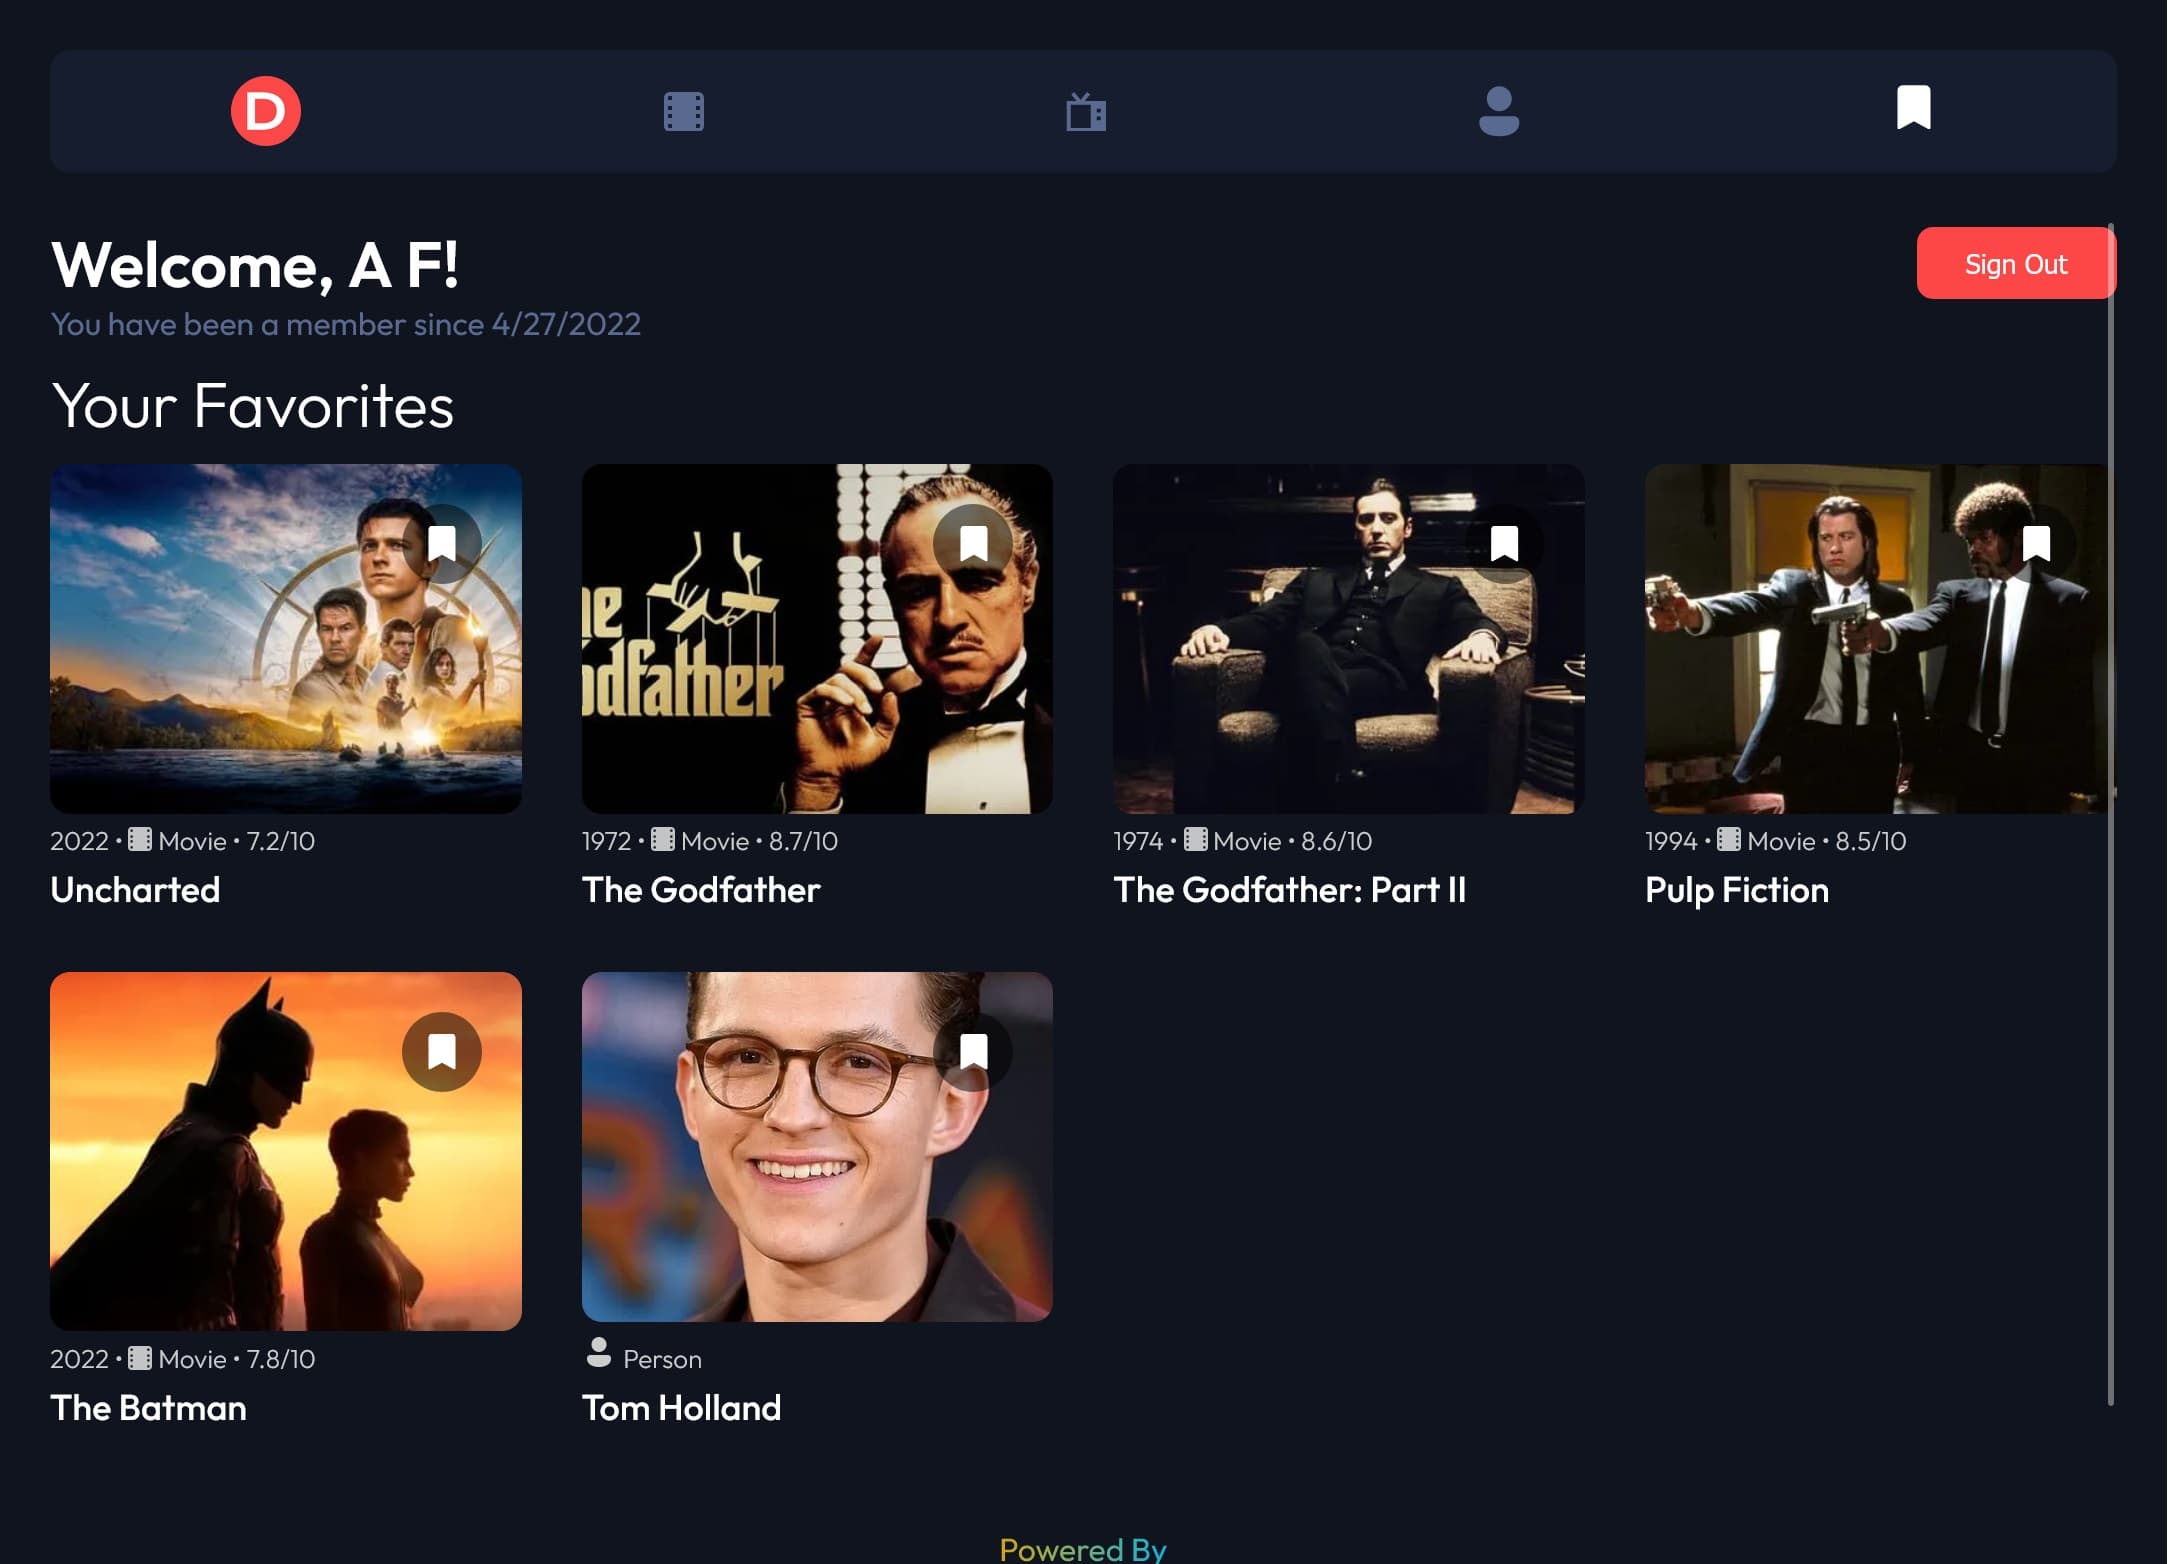This screenshot has height=1564, width=2168.
Task: Click the member since 4/27/2022 text
Action: (345, 324)
